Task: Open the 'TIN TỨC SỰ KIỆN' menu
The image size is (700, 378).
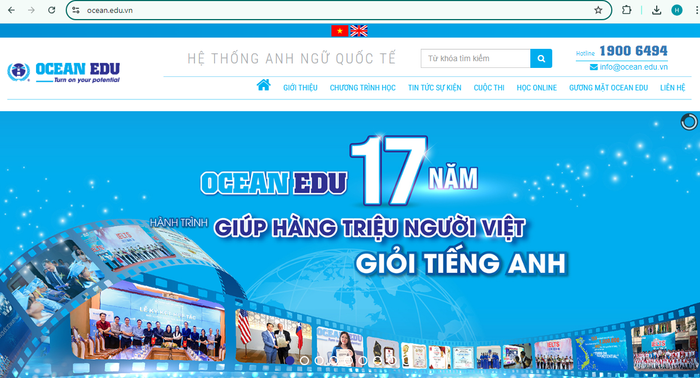Action: (434, 87)
